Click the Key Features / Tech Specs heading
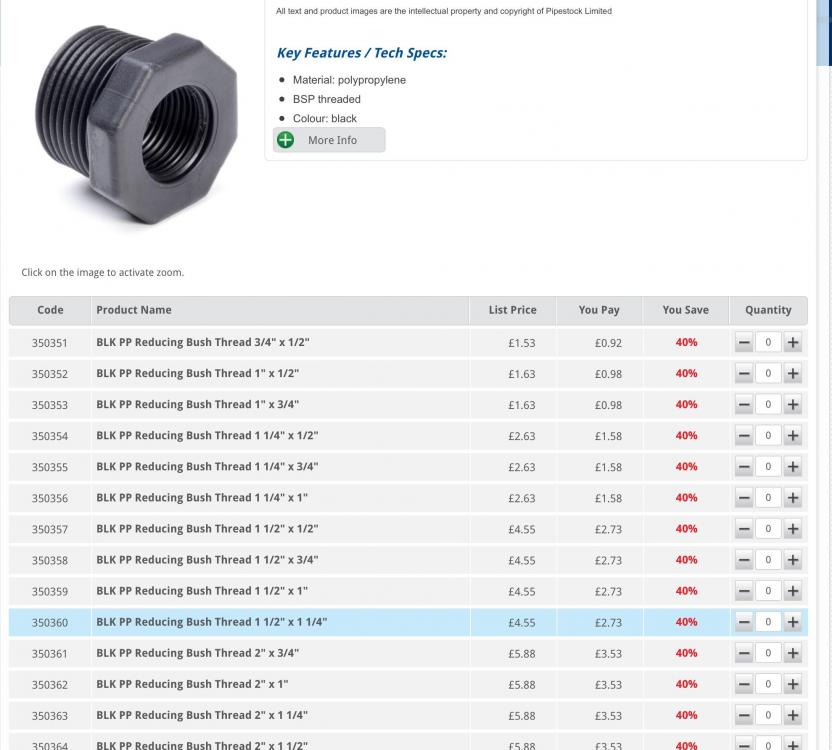Screen dimensions: 832x750 coord(362,53)
